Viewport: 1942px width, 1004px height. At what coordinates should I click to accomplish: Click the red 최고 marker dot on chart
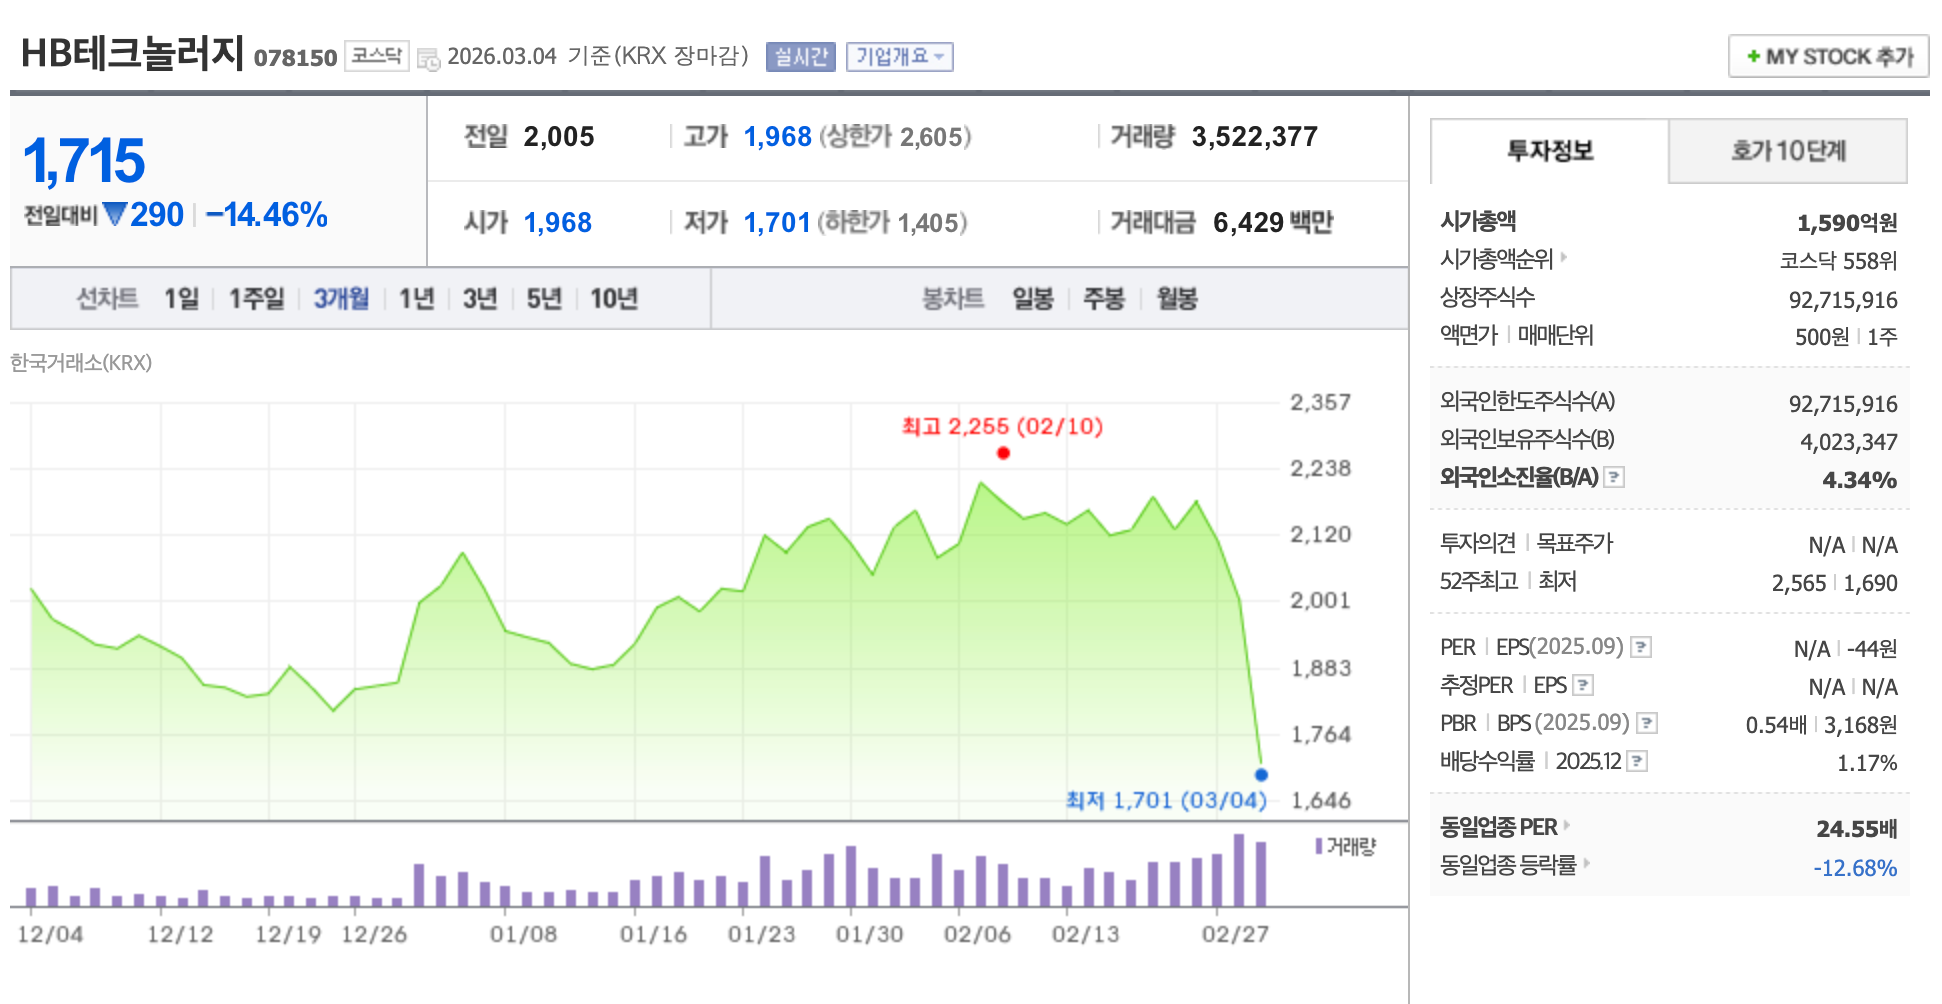click(x=1003, y=453)
